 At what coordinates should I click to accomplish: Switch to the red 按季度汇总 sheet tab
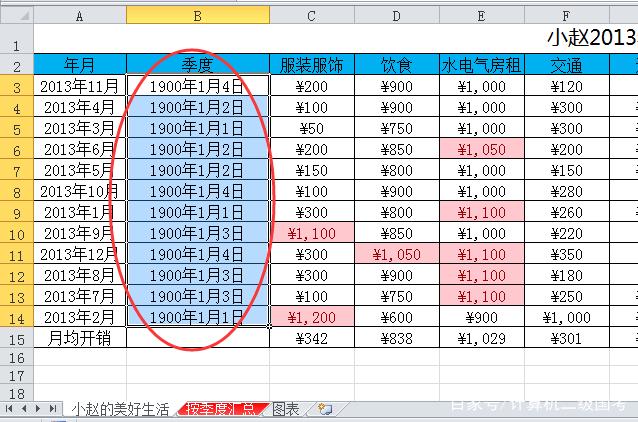click(x=223, y=409)
